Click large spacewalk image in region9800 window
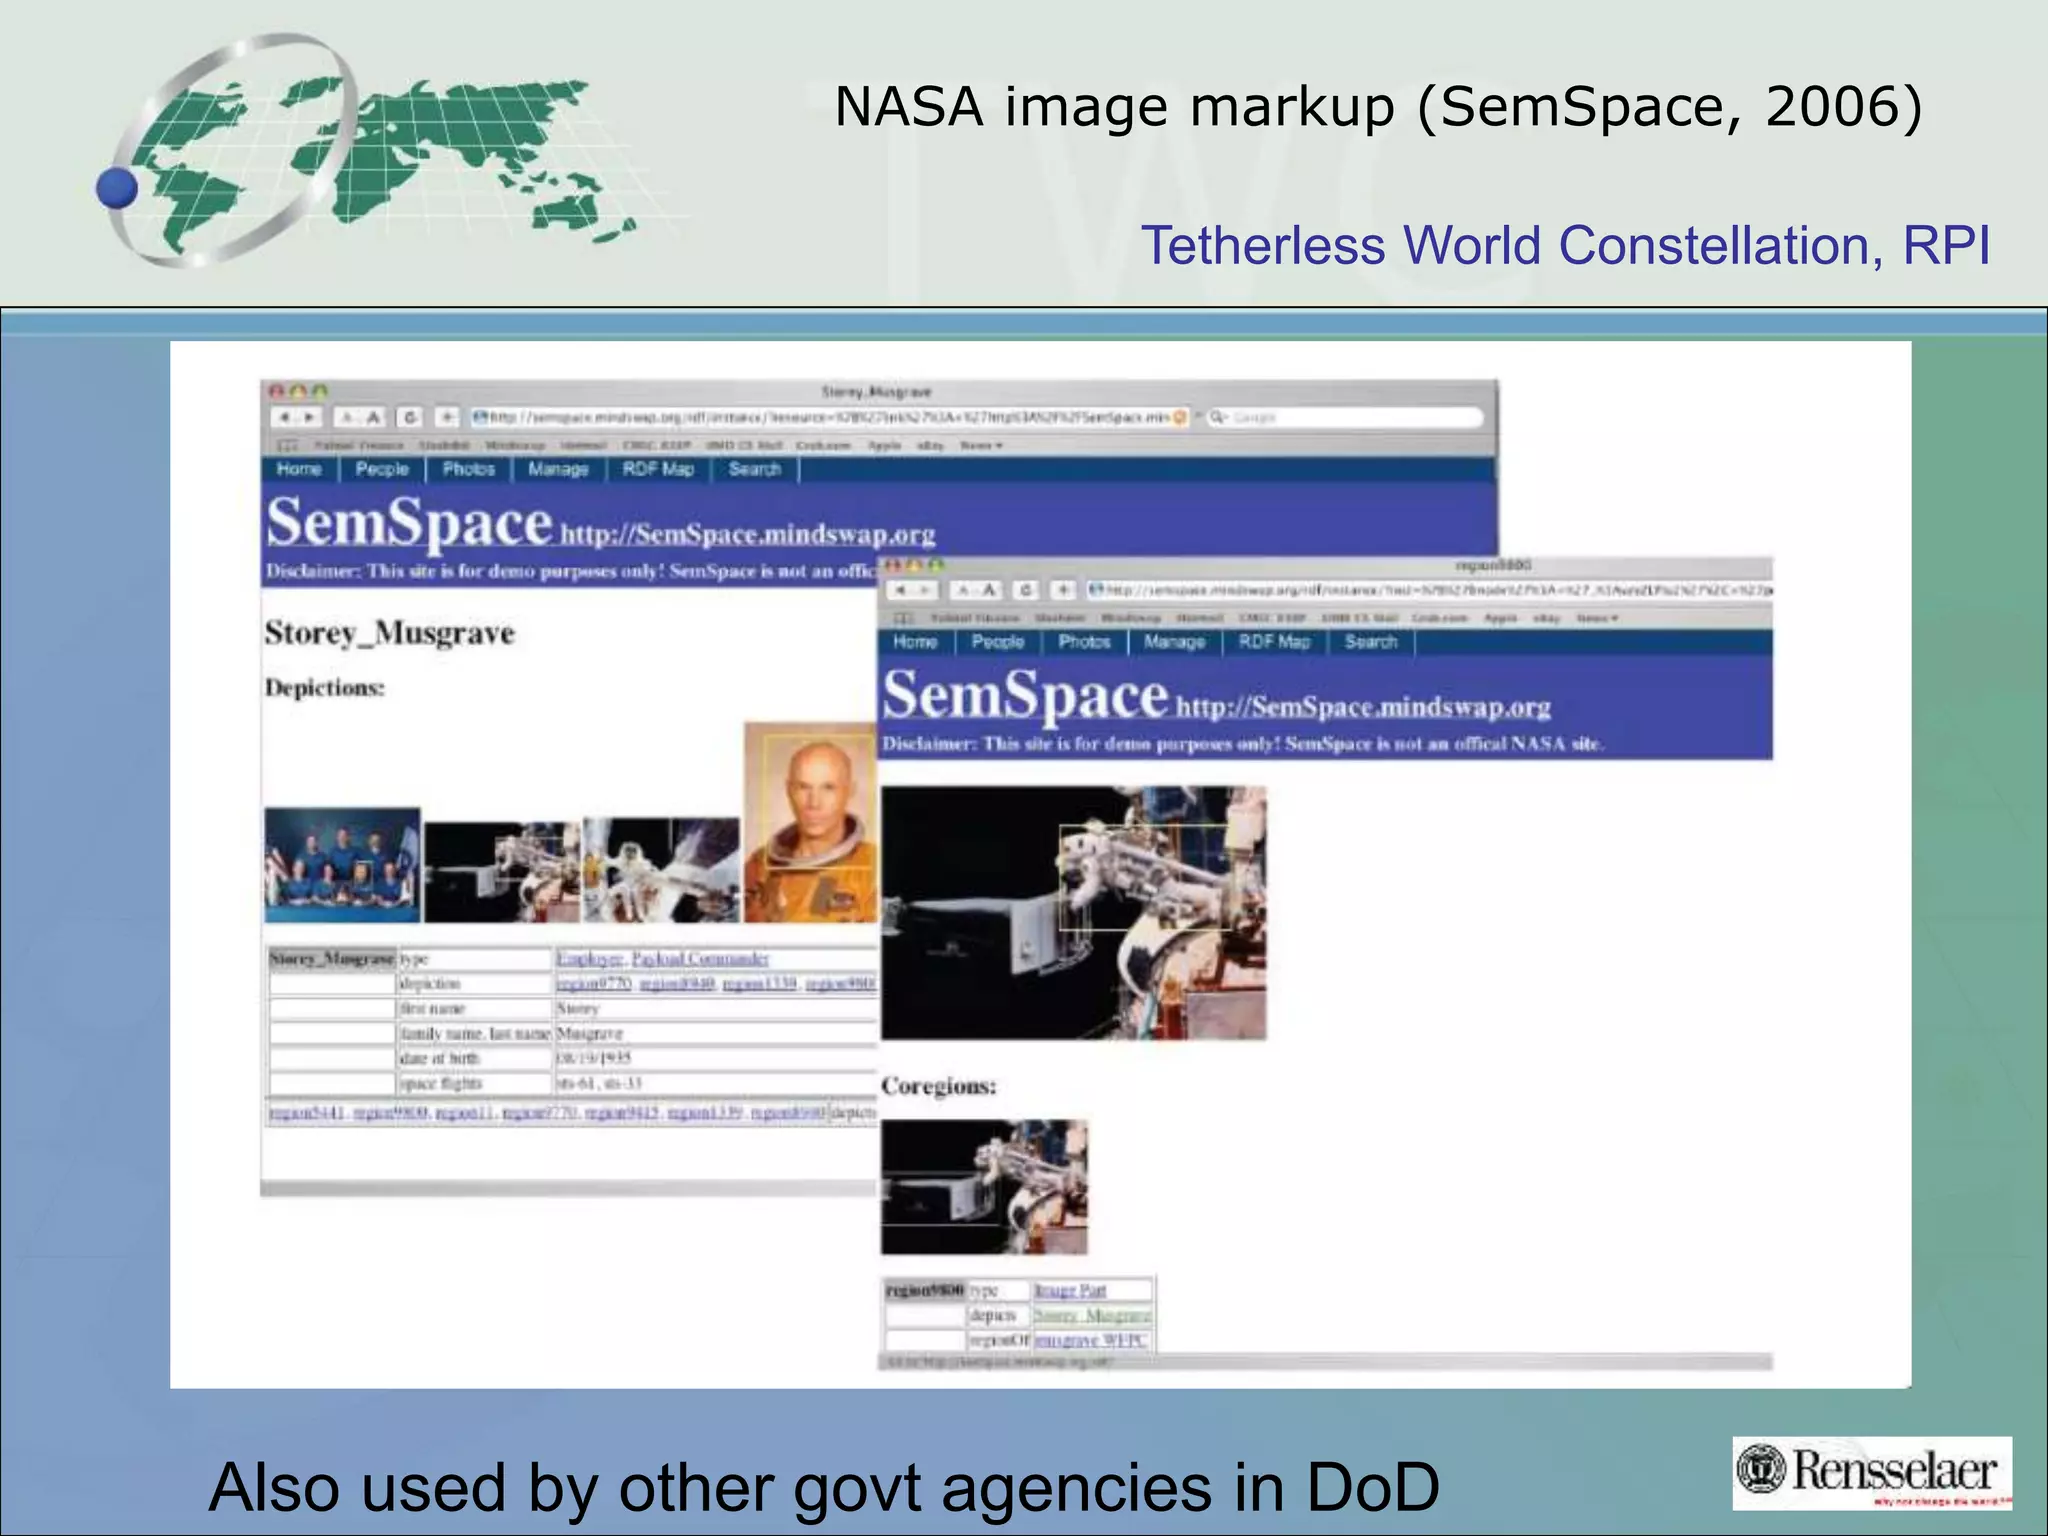The width and height of the screenshot is (2048, 1536). tap(1074, 913)
